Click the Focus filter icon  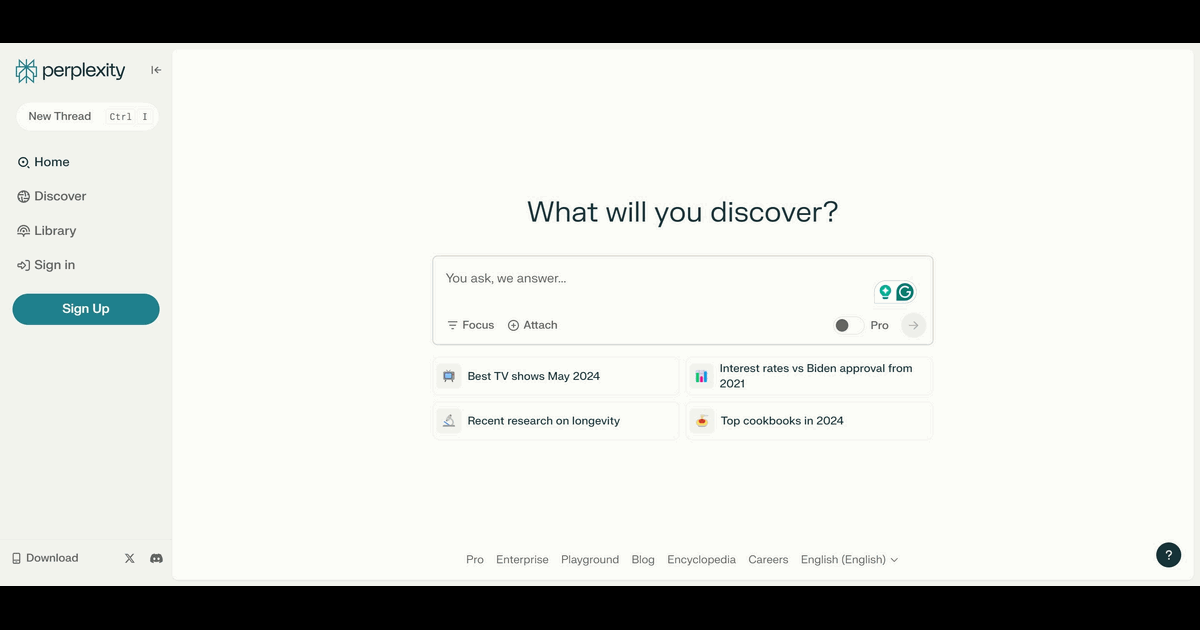(x=452, y=325)
